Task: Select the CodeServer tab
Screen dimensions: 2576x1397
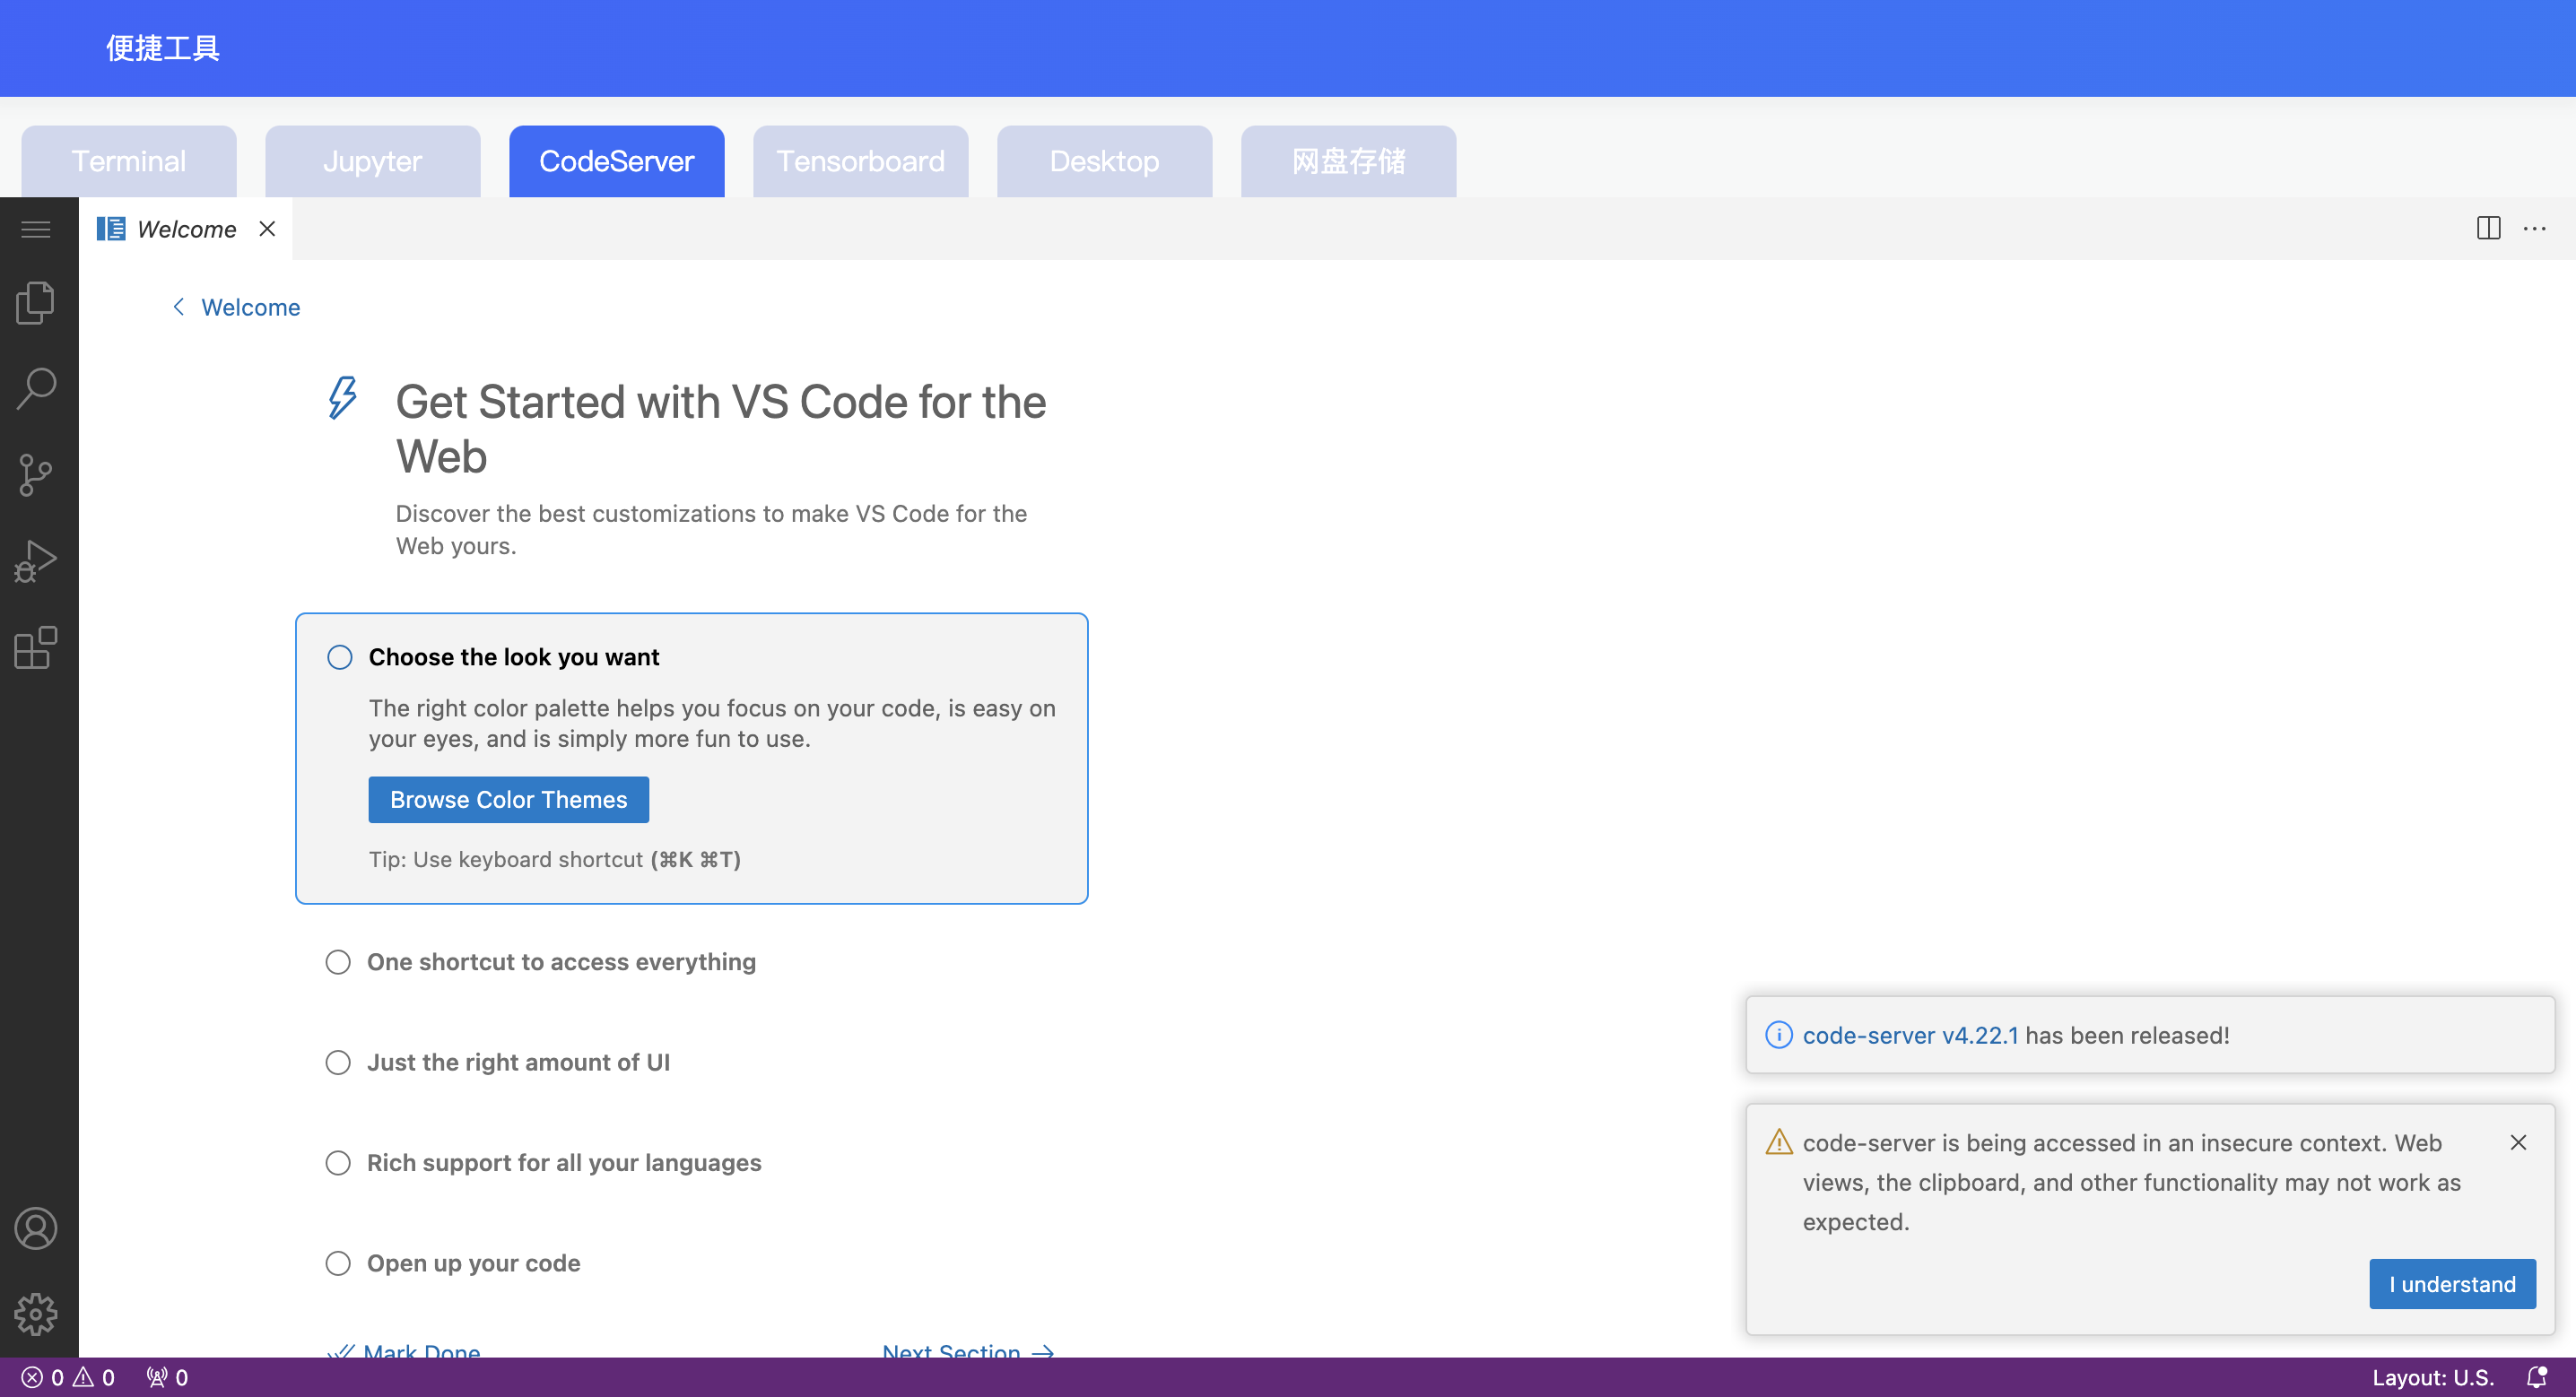Action: pyautogui.click(x=617, y=161)
